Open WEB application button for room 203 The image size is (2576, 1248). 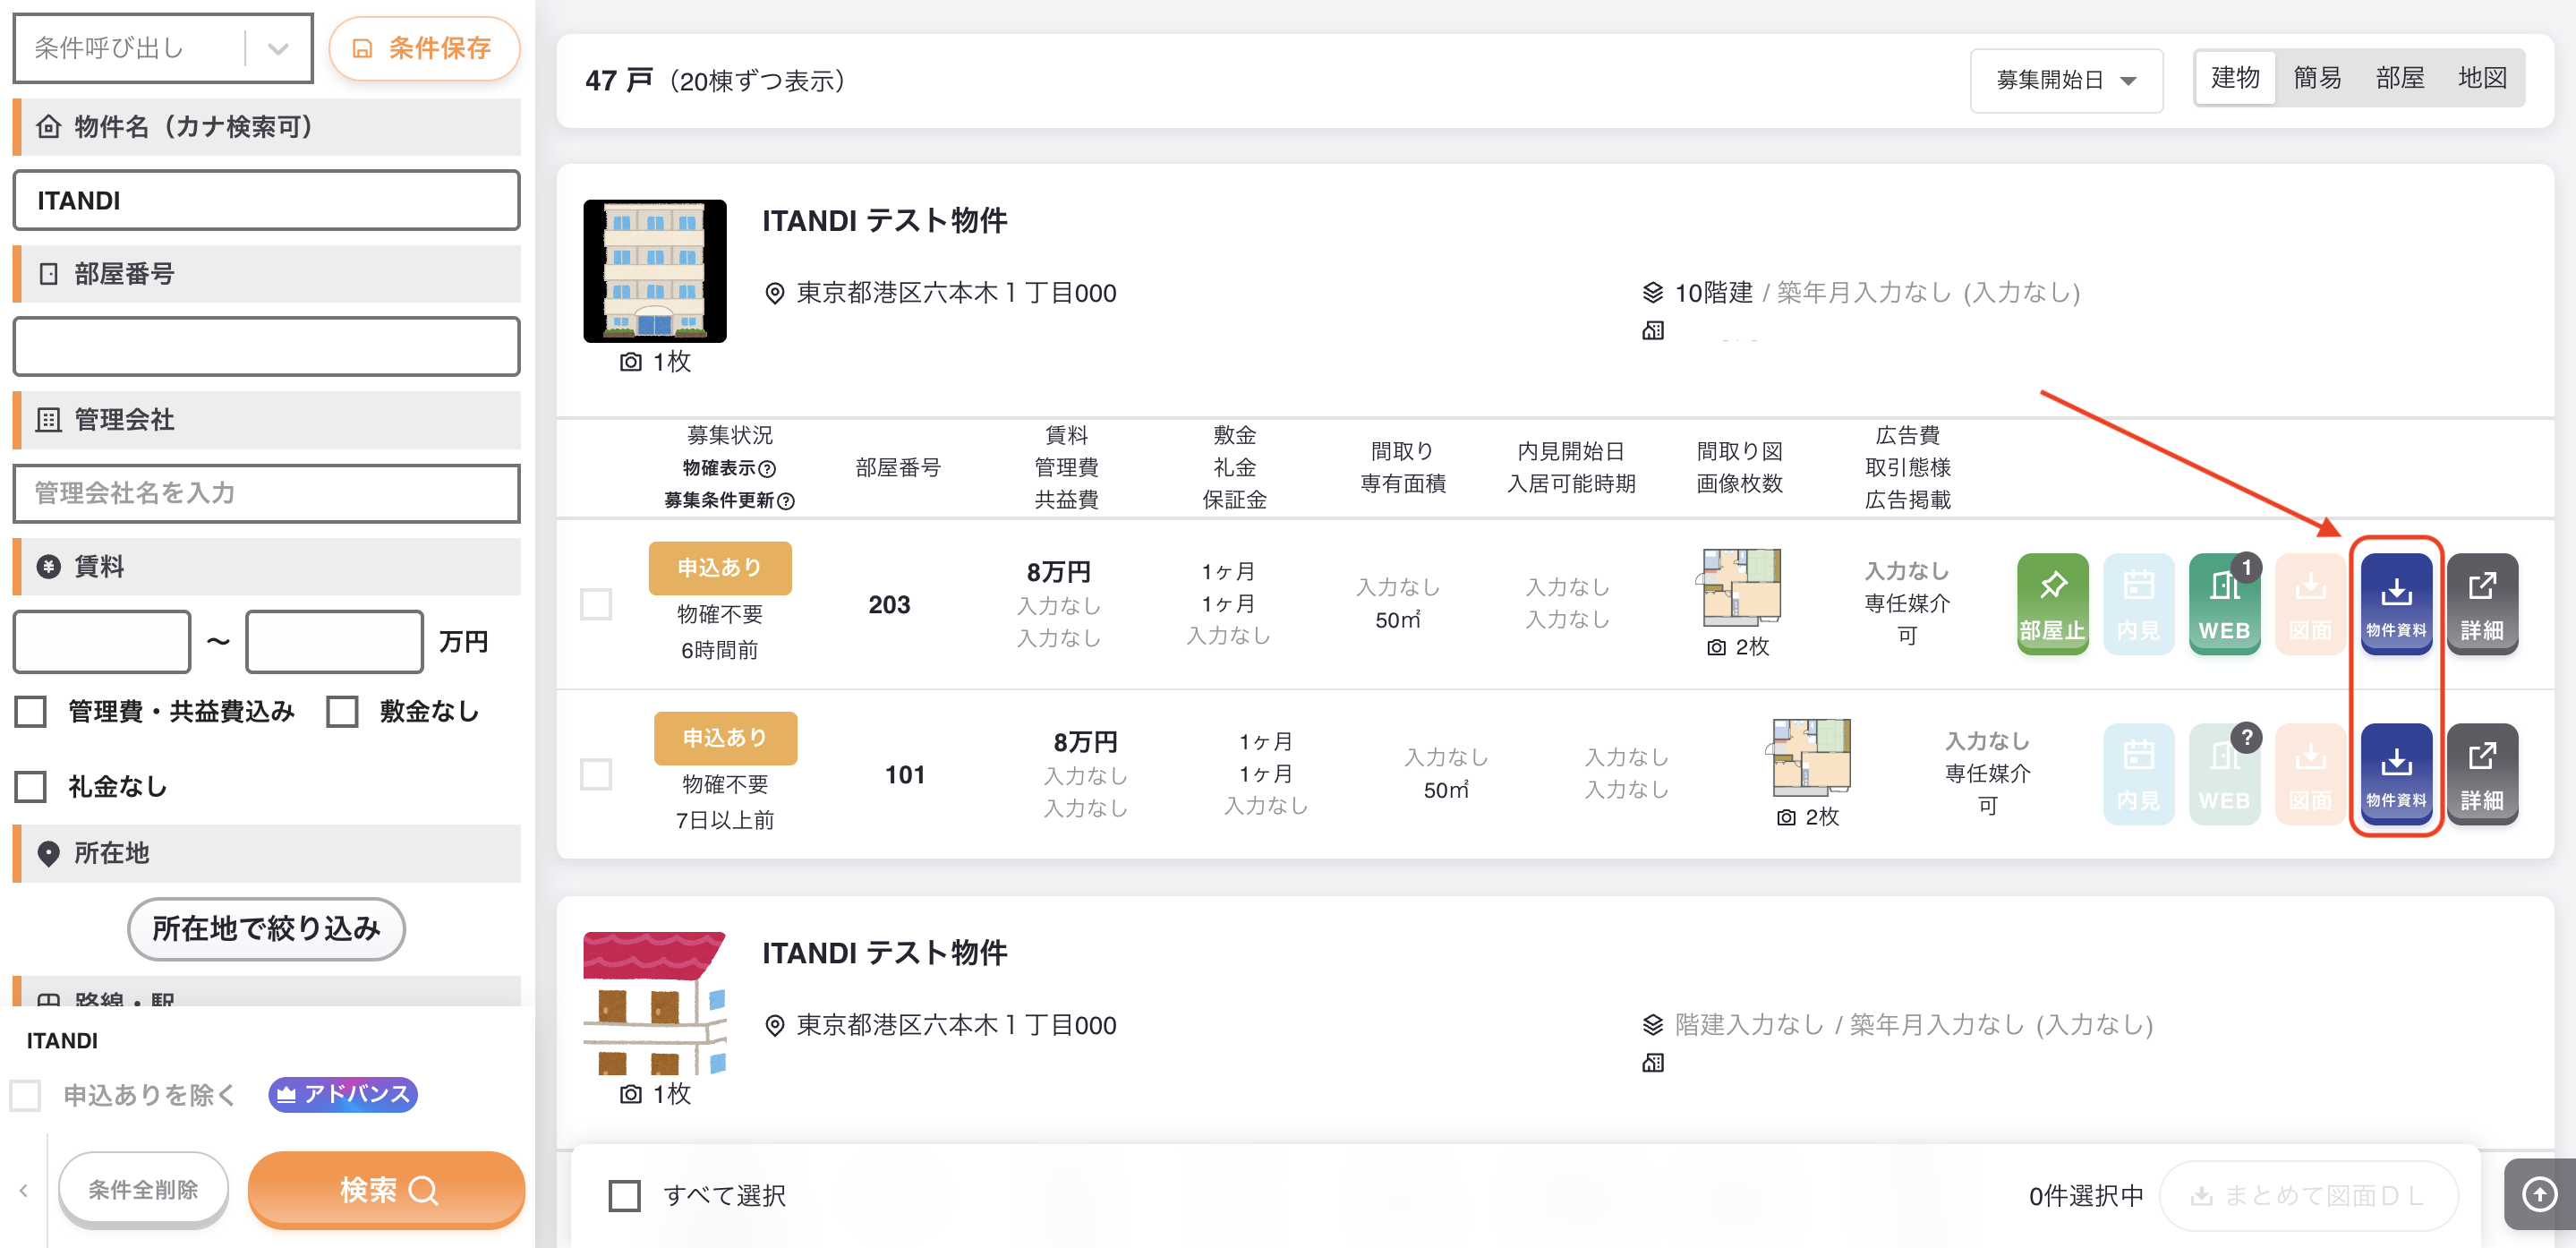[x=2224, y=604]
